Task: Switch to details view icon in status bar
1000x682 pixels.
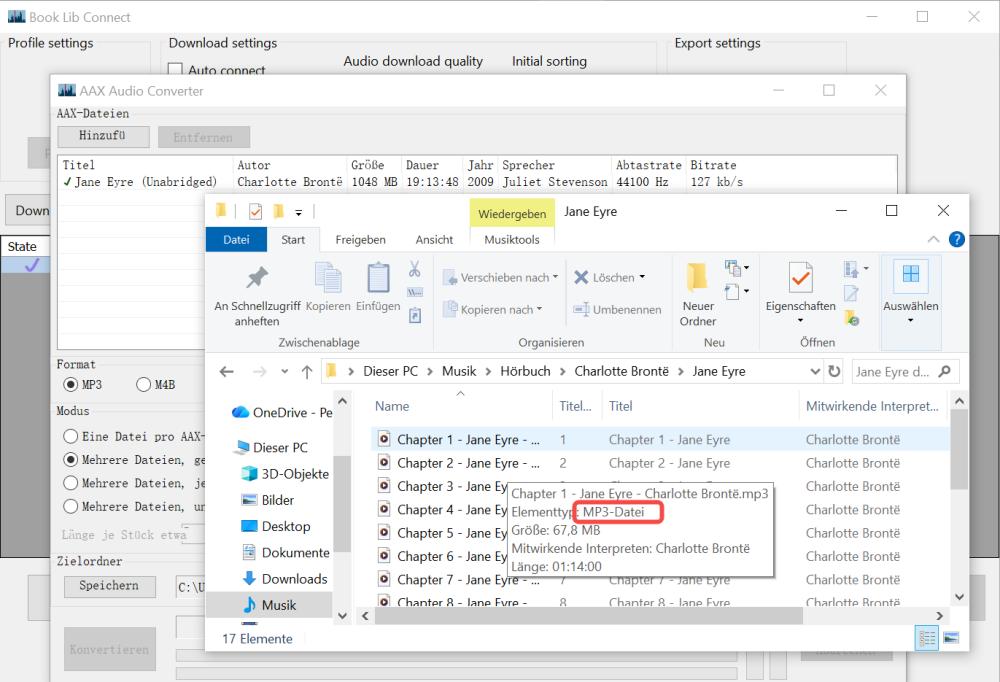Action: click(927, 638)
